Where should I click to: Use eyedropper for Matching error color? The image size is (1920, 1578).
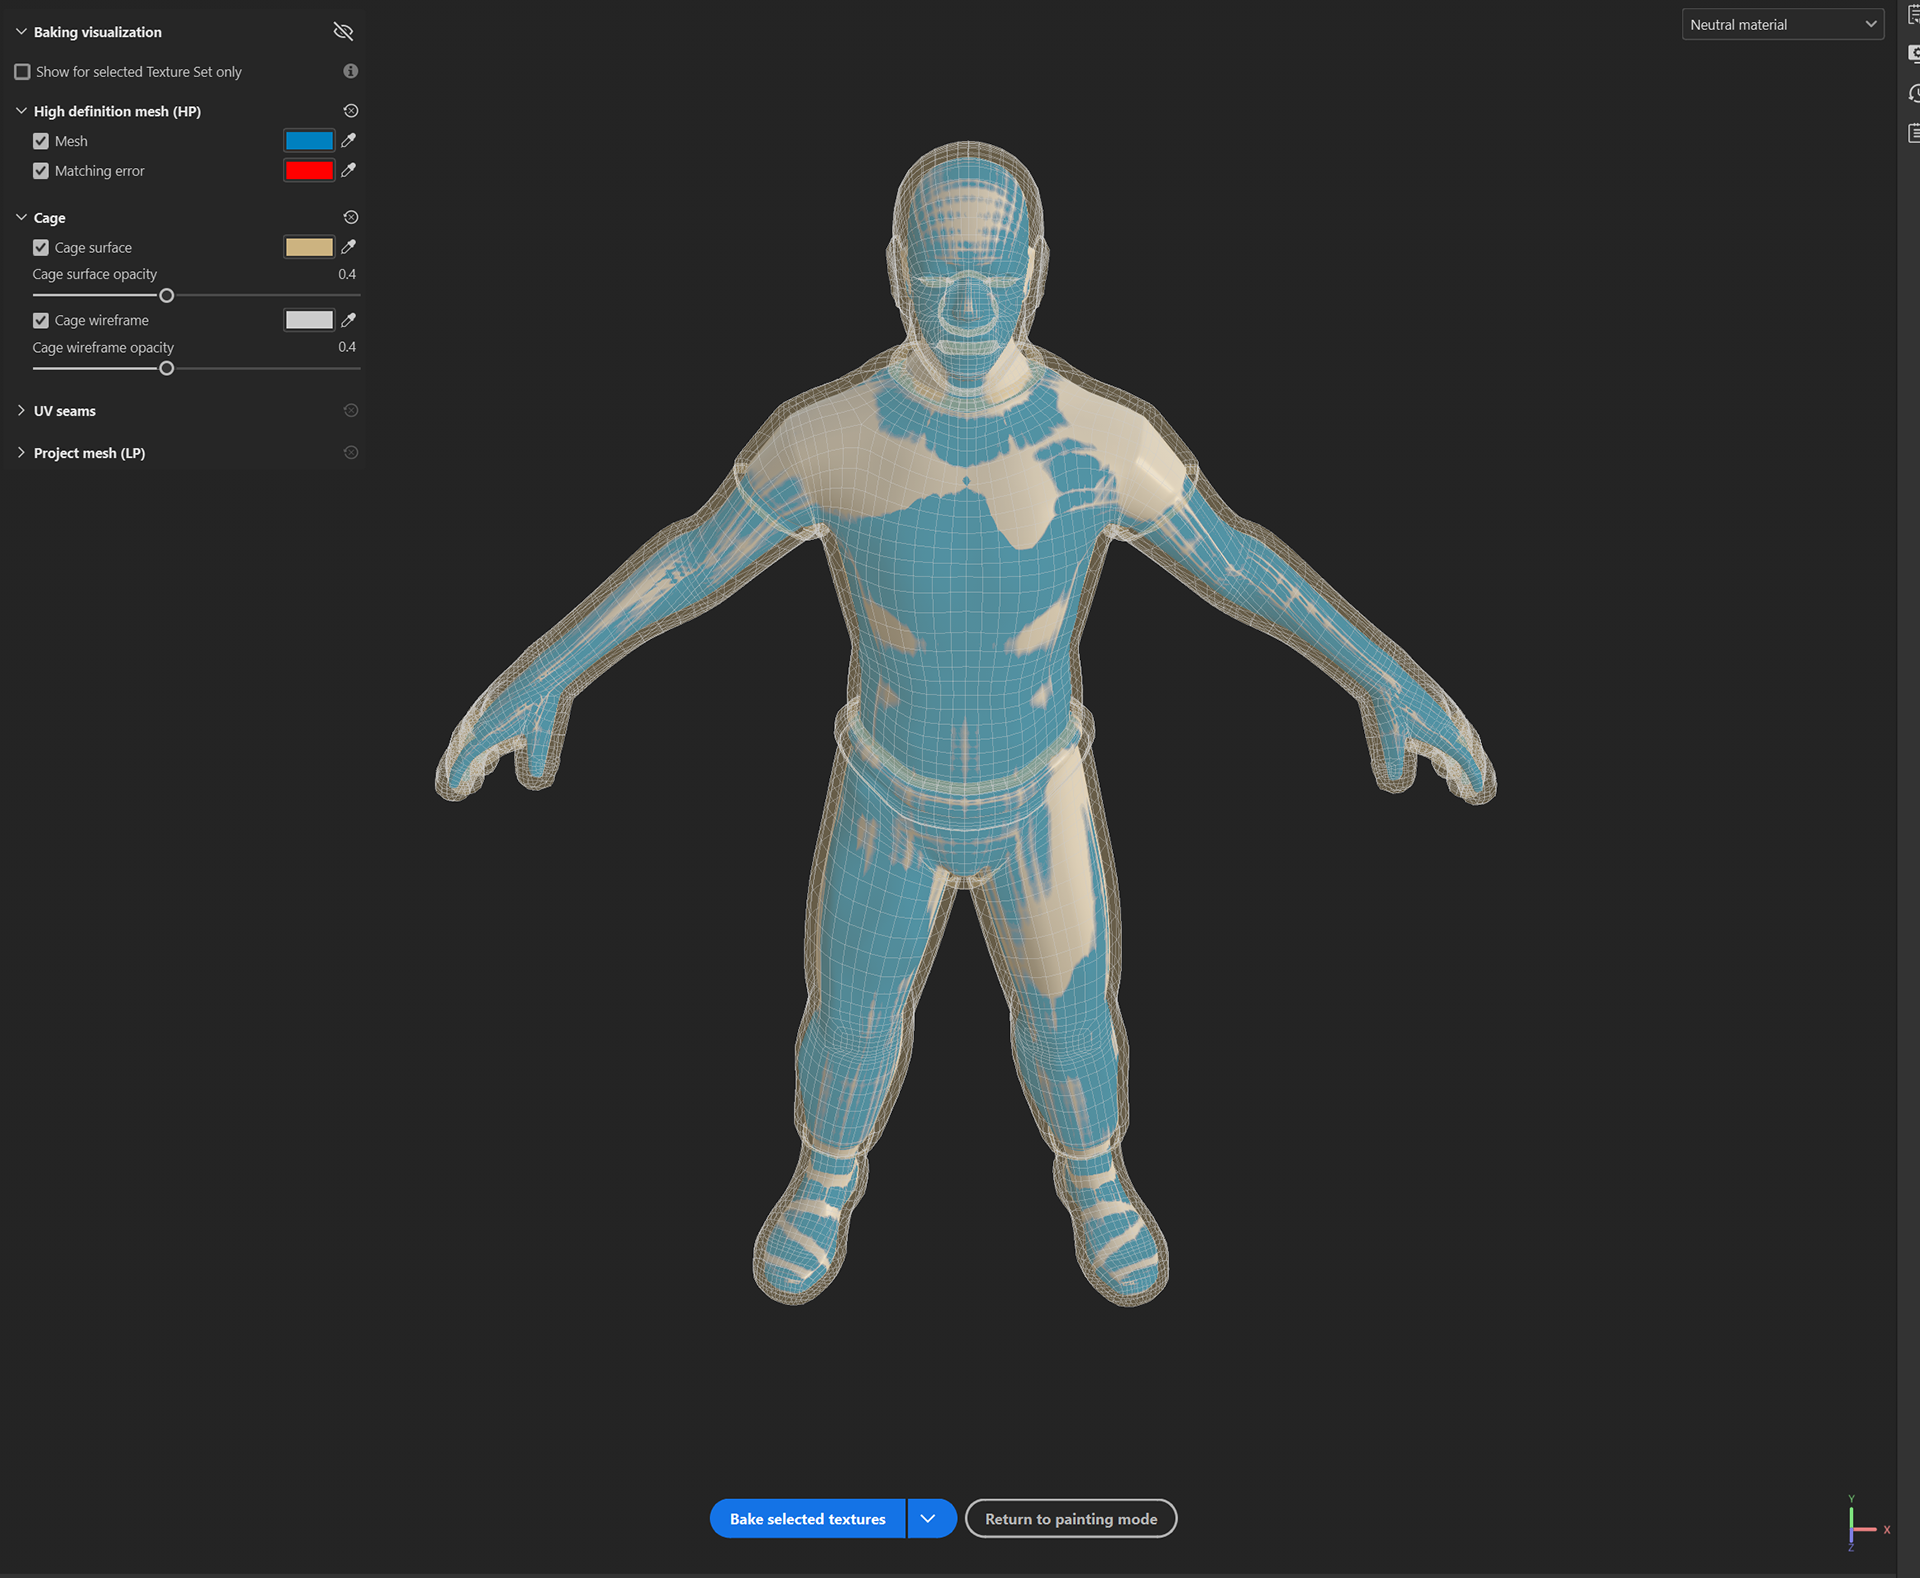(348, 171)
